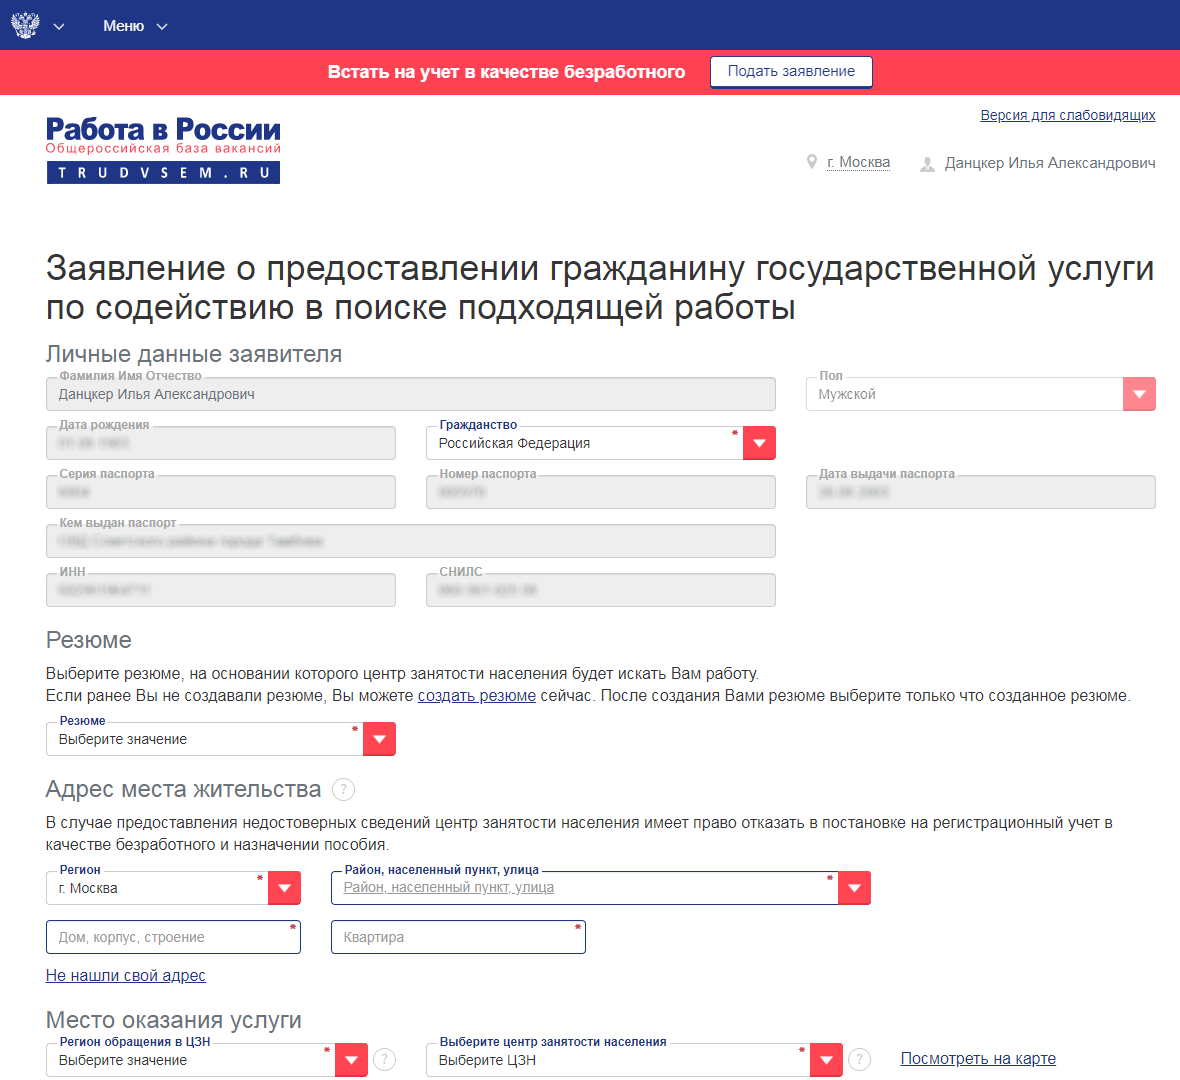The image size is (1180, 1080).
Task: Click the Серия паспорта field
Action: 220,492
